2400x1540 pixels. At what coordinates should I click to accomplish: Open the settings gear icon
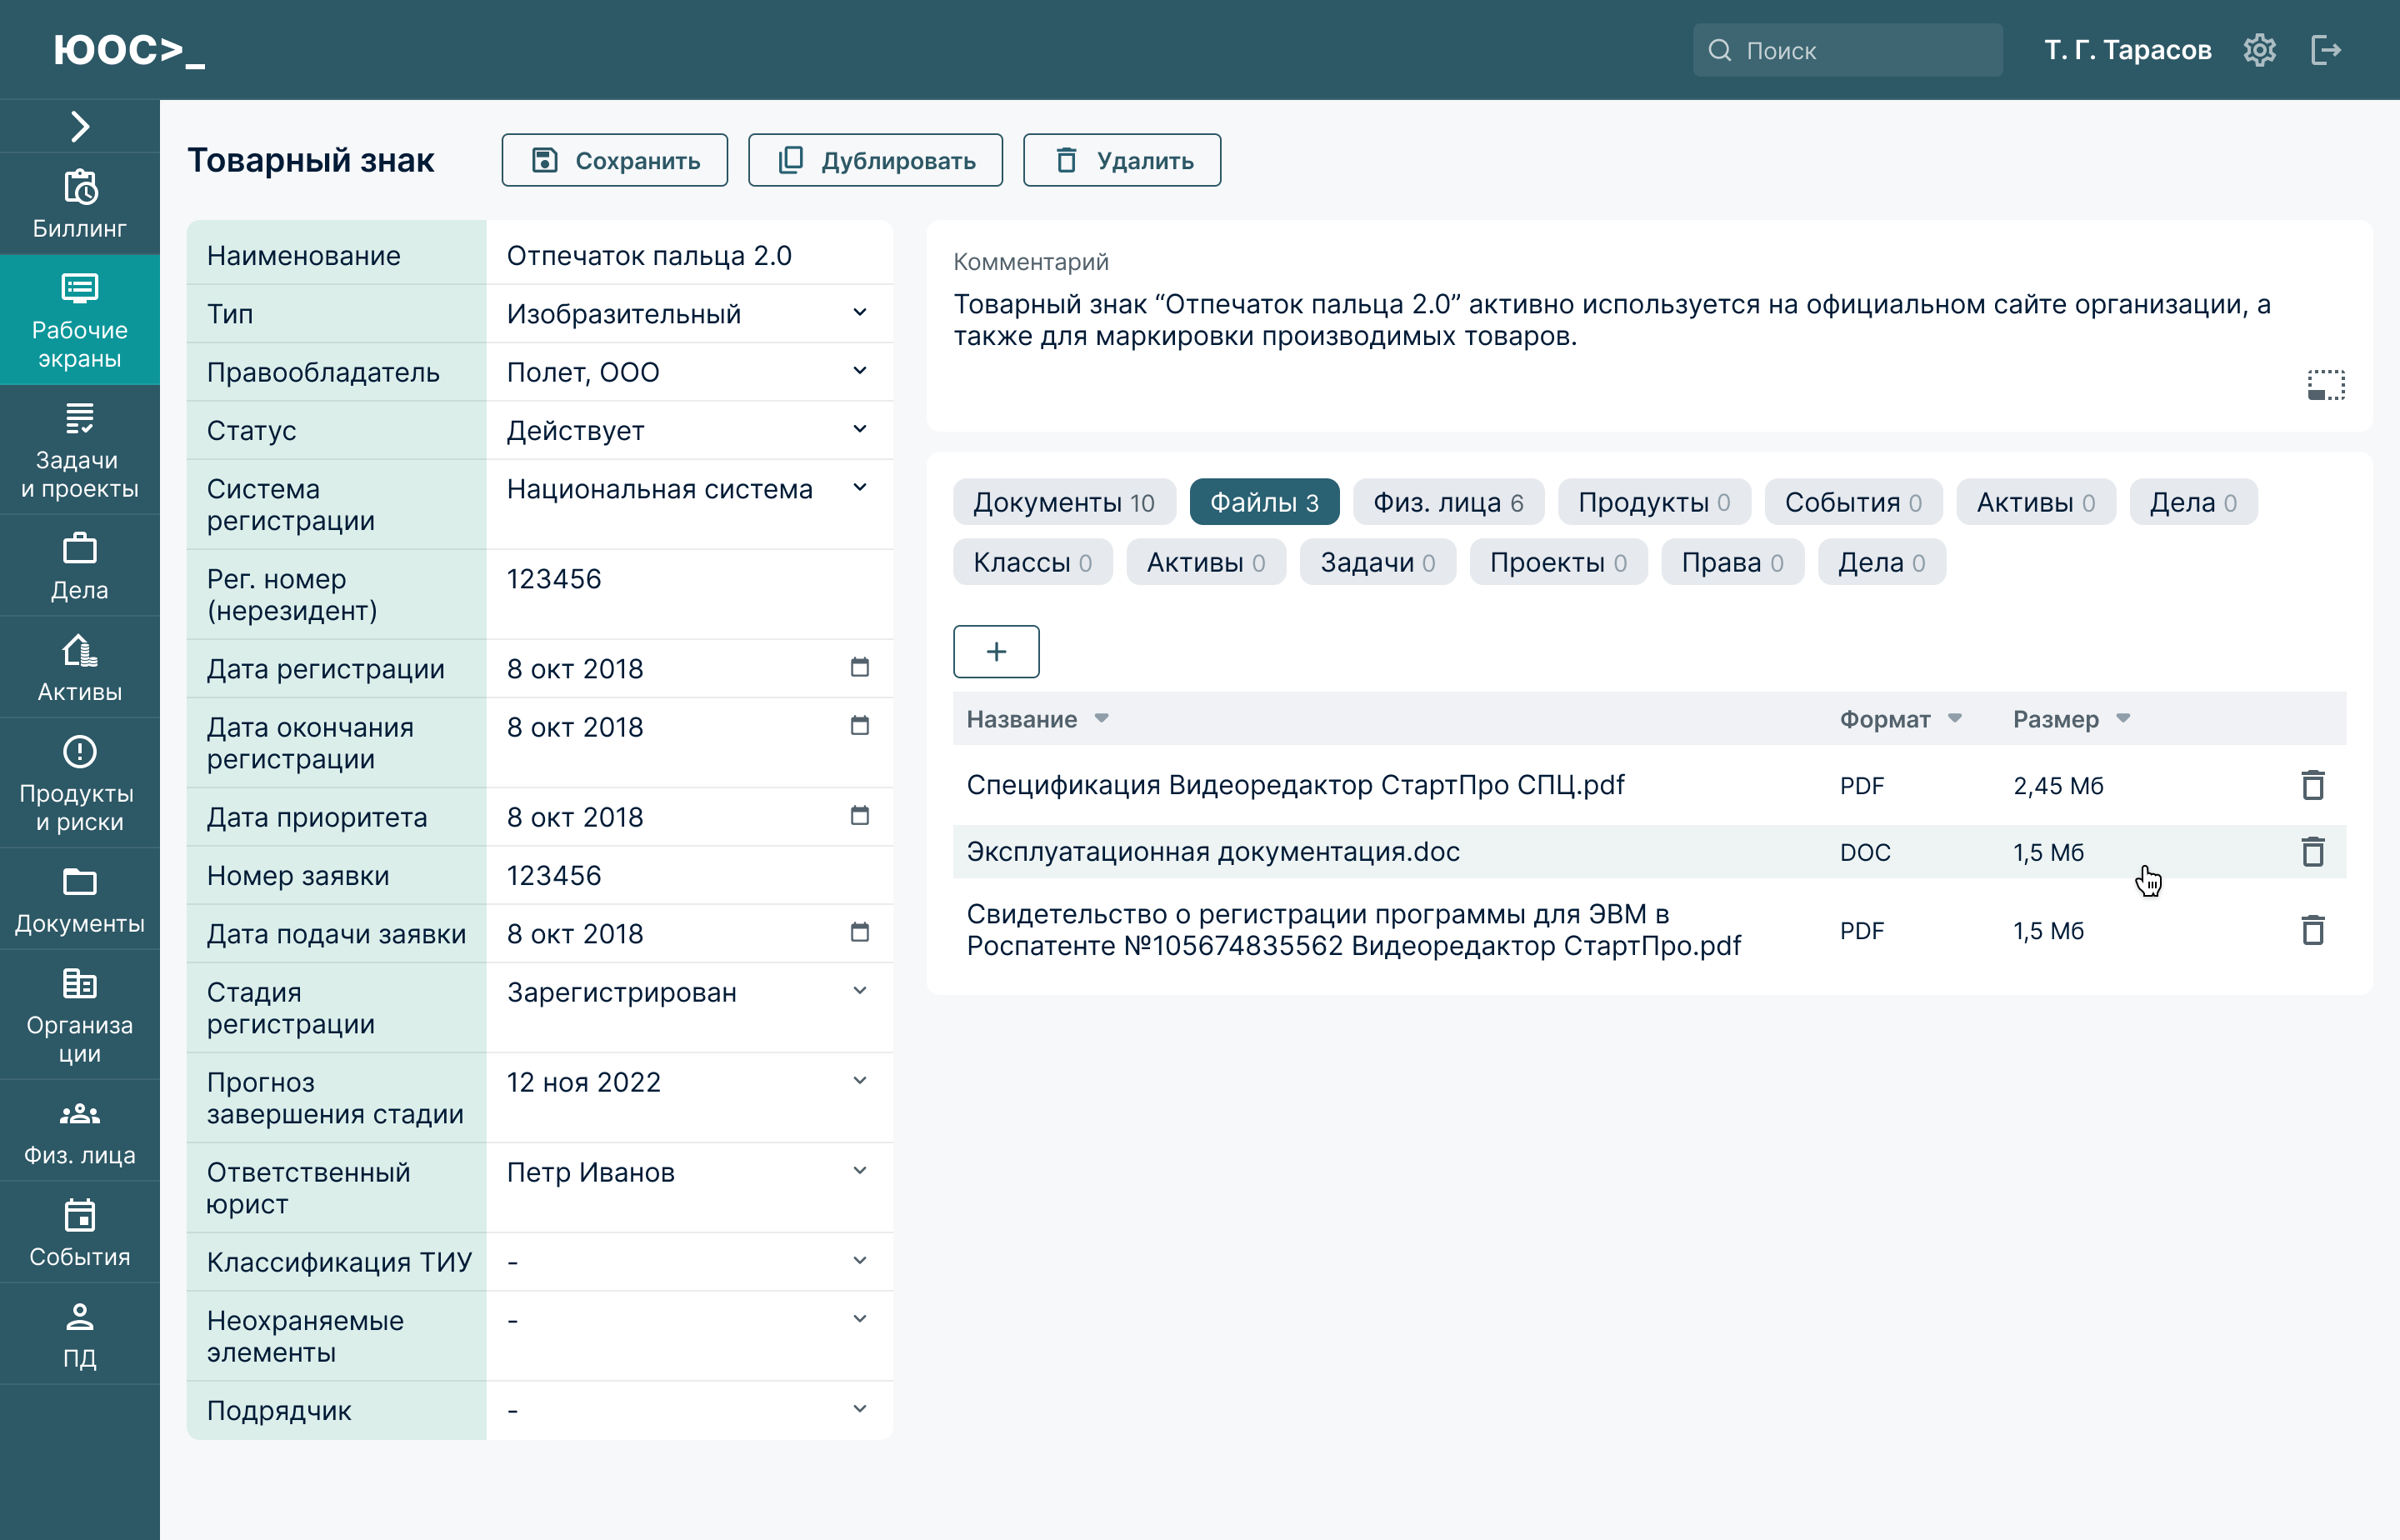(x=2259, y=50)
